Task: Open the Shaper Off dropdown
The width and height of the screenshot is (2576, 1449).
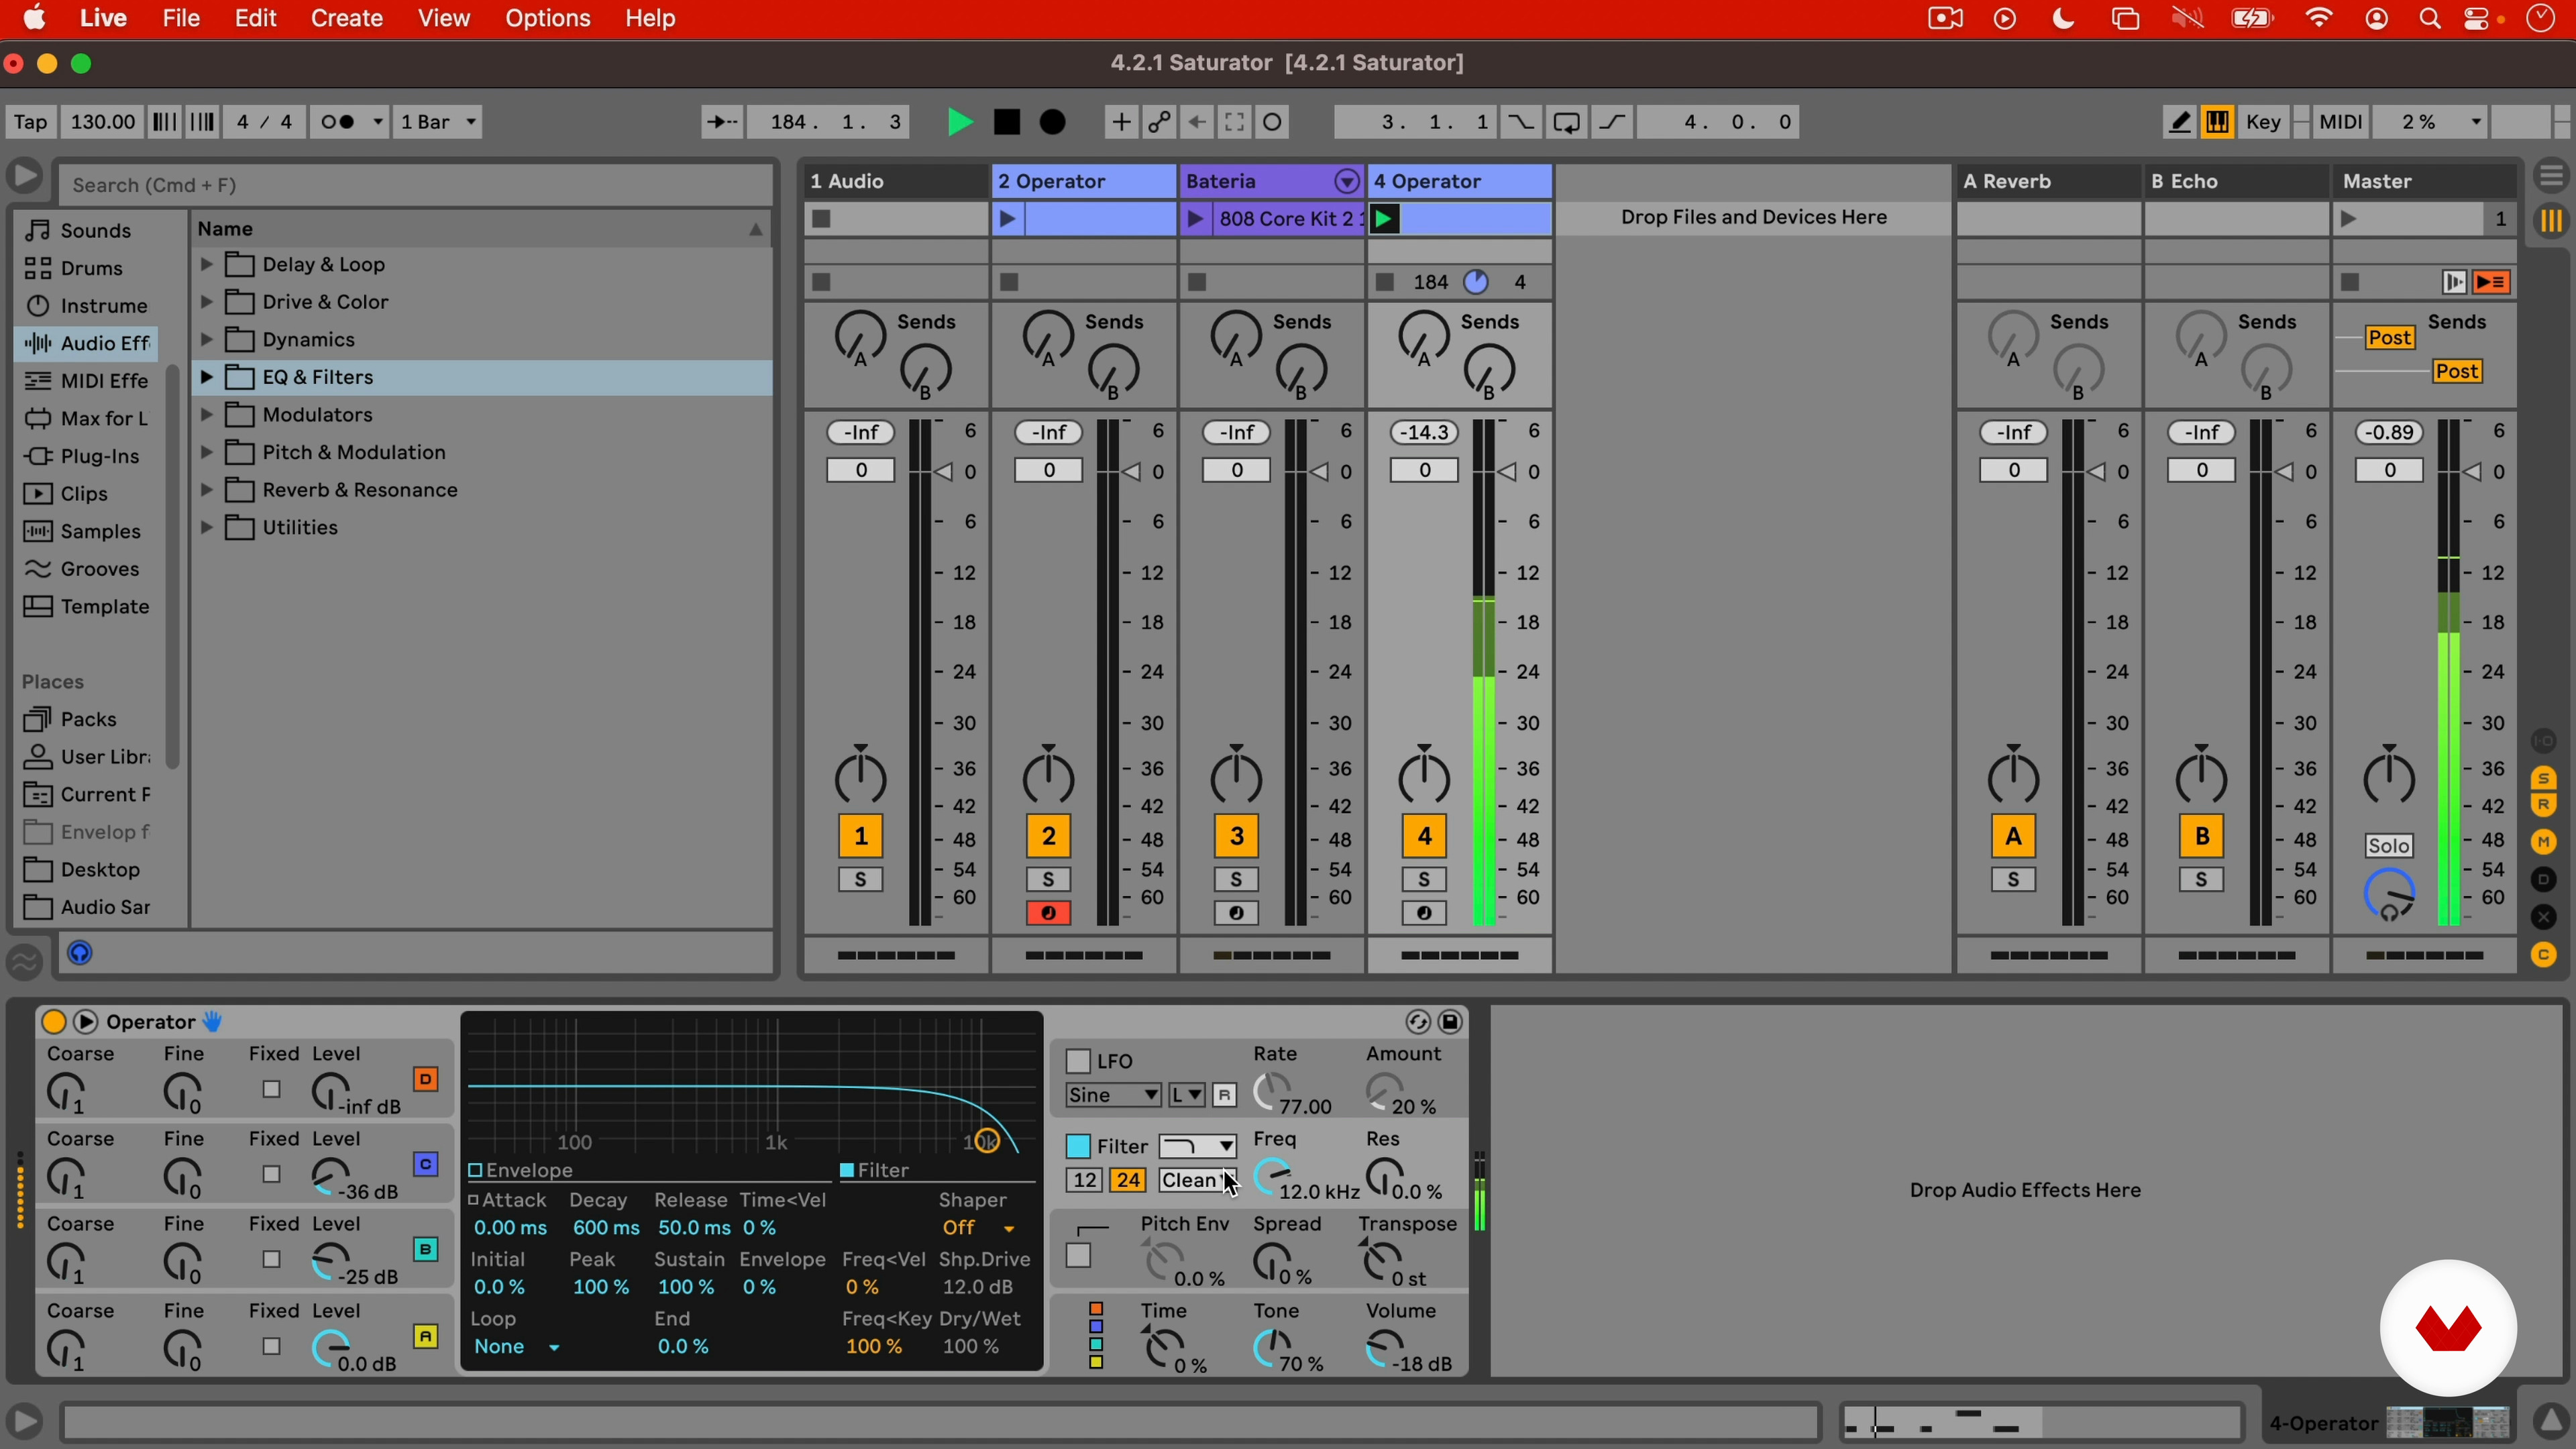Action: (x=978, y=1228)
